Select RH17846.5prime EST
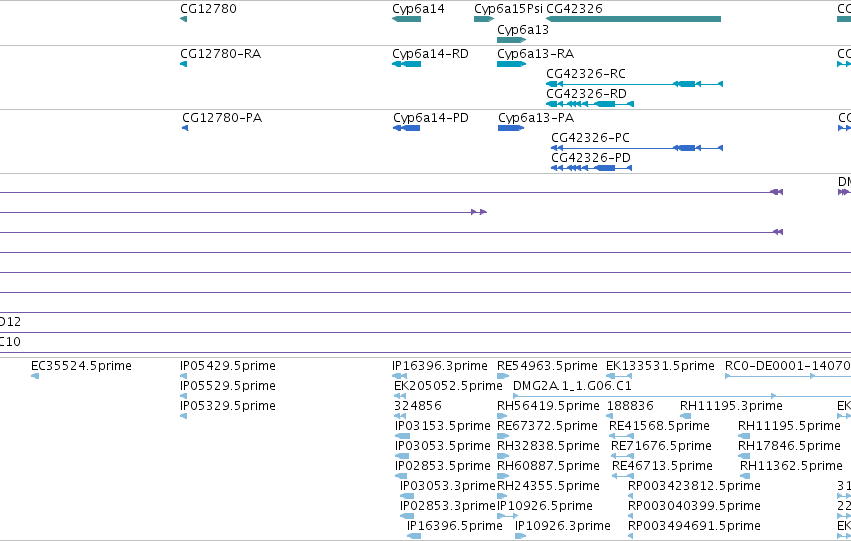The width and height of the screenshot is (851, 541). tap(744, 456)
